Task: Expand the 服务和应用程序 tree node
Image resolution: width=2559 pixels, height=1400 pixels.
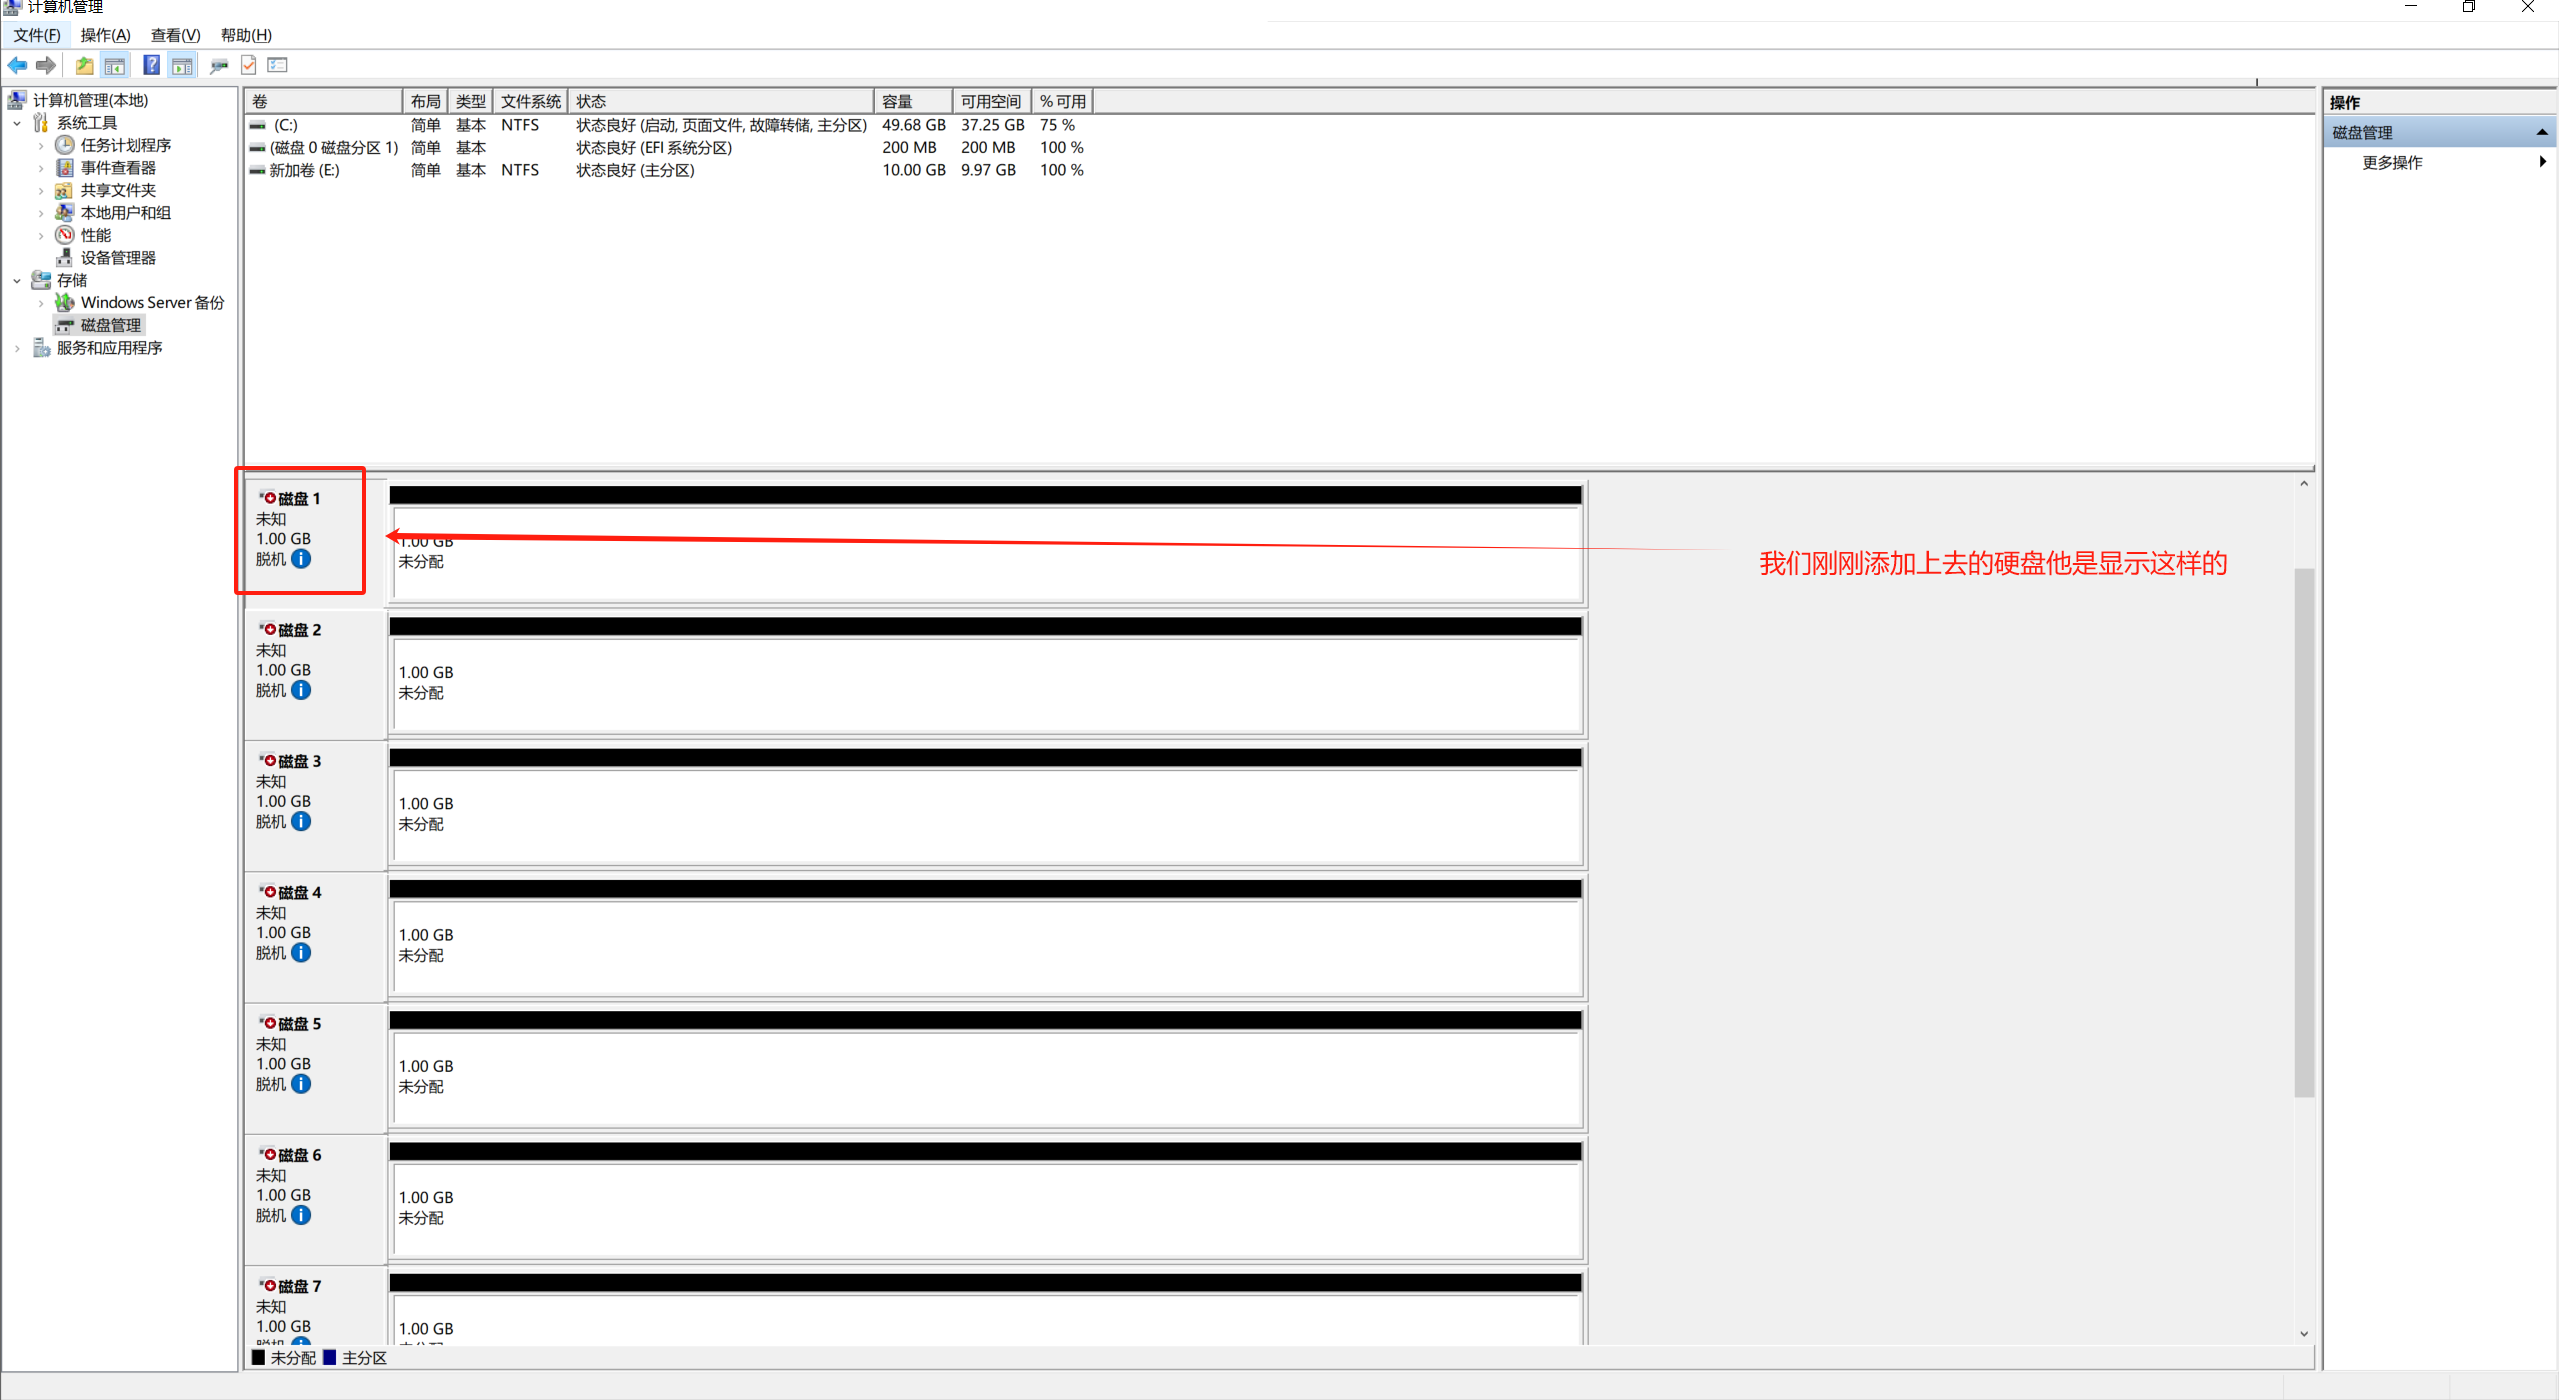Action: coord(17,348)
